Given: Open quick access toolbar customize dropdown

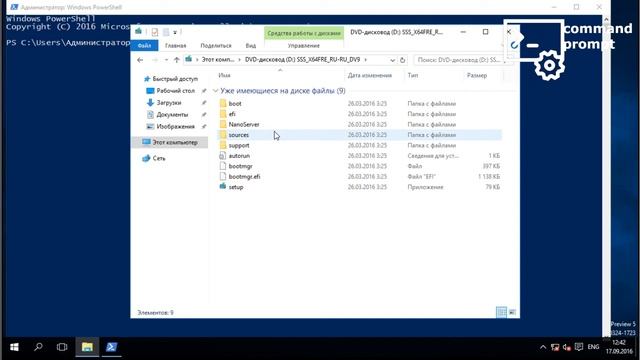Looking at the screenshot, I should (x=175, y=32).
